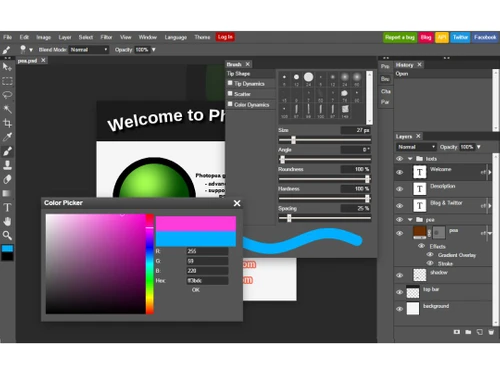500x375 pixels.
Task: Select the Lasso tool
Action: point(7,95)
